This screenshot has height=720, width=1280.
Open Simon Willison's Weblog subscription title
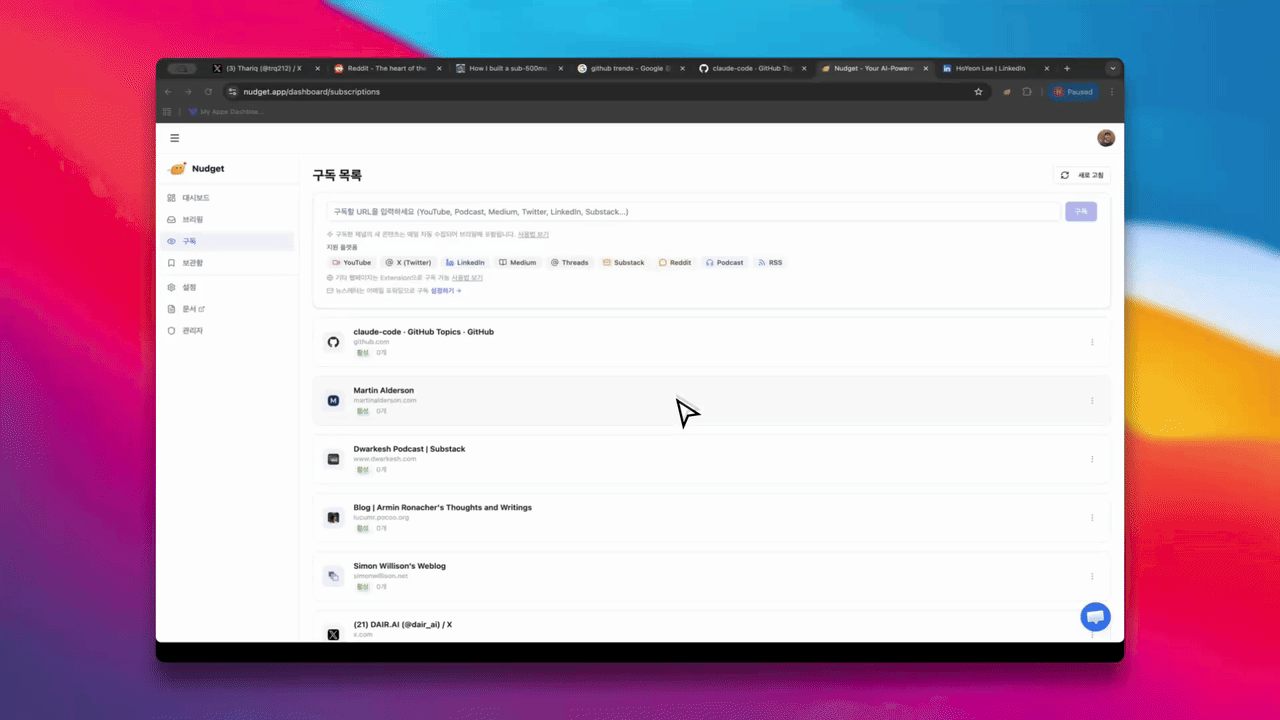(x=399, y=566)
